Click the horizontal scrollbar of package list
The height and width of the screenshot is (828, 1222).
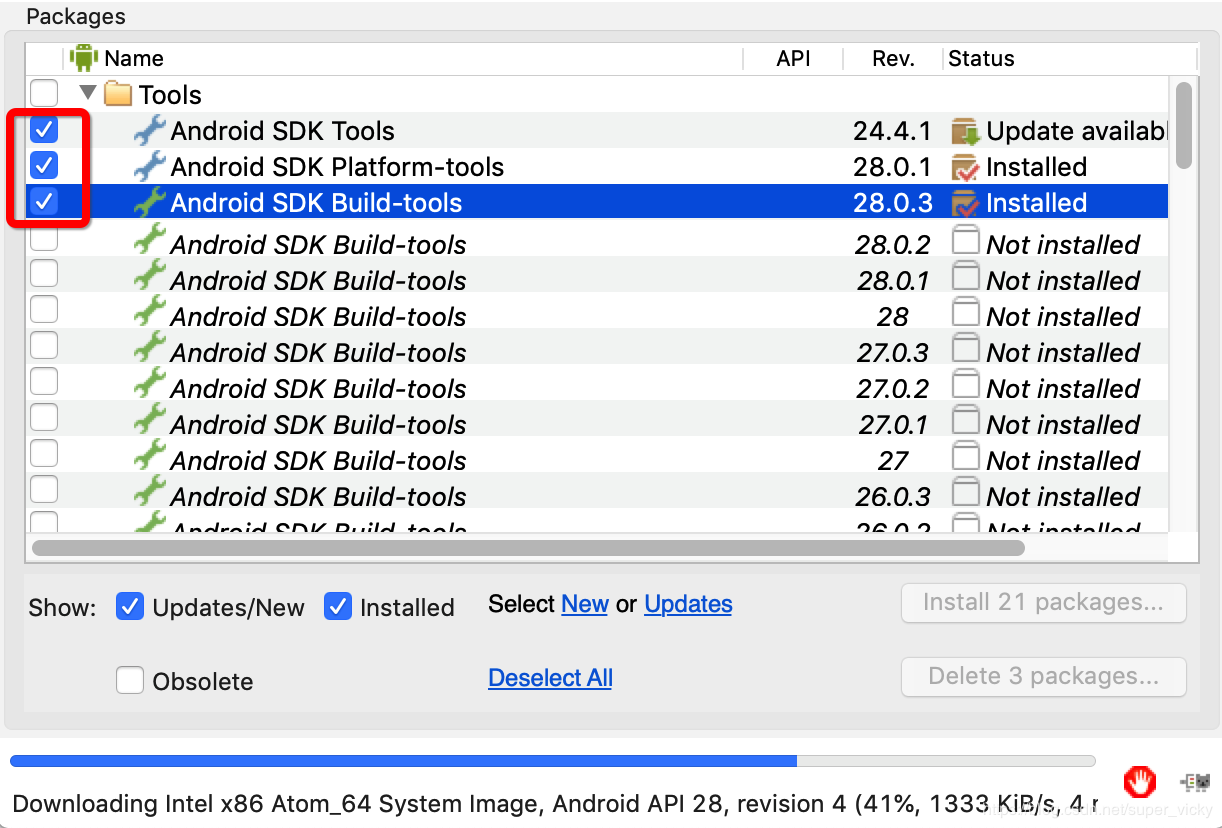[528, 548]
